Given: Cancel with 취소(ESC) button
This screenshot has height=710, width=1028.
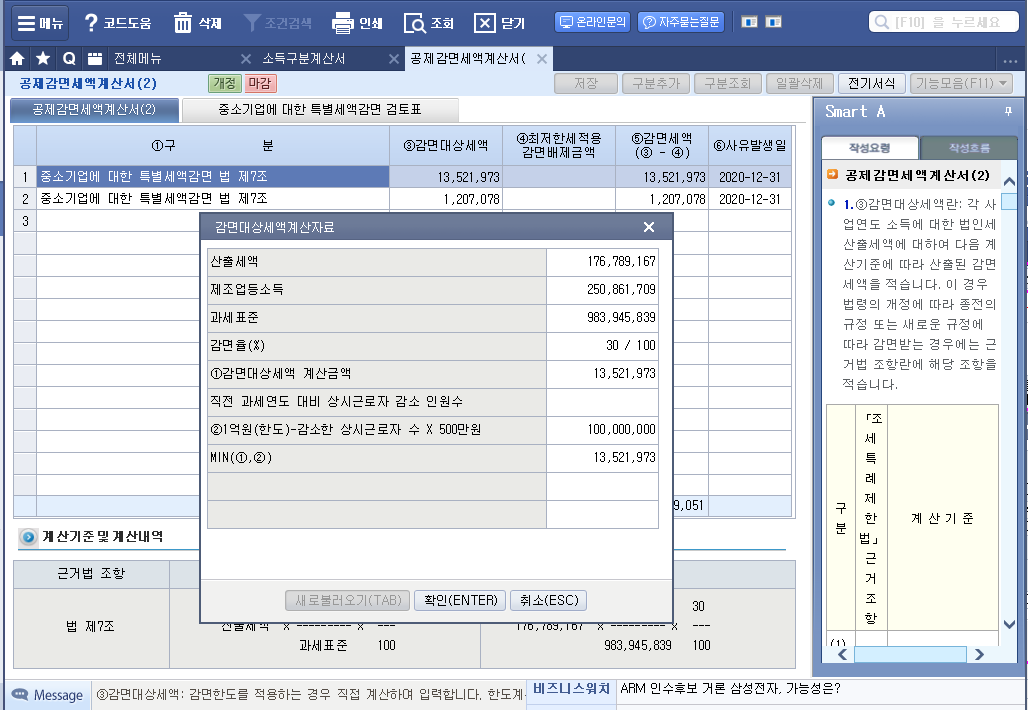Looking at the screenshot, I should click(x=549, y=601).
